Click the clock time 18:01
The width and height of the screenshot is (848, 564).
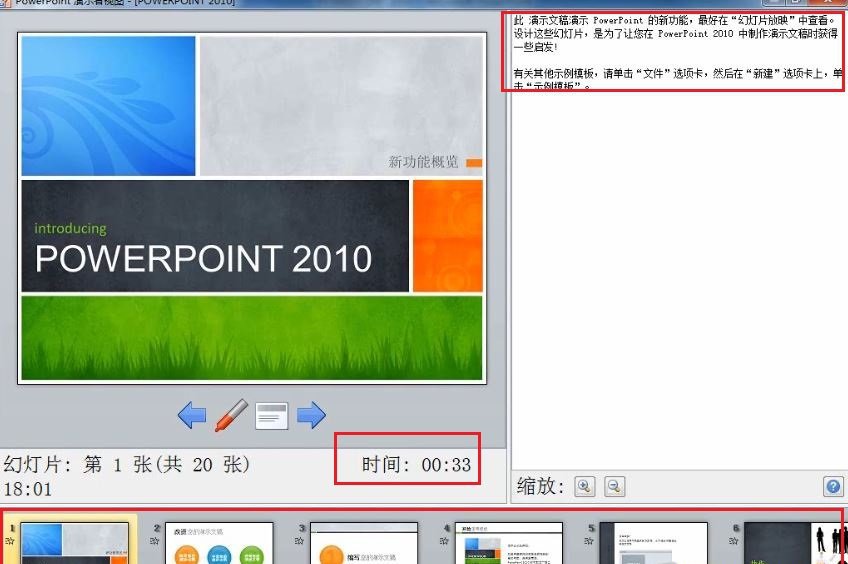[28, 489]
